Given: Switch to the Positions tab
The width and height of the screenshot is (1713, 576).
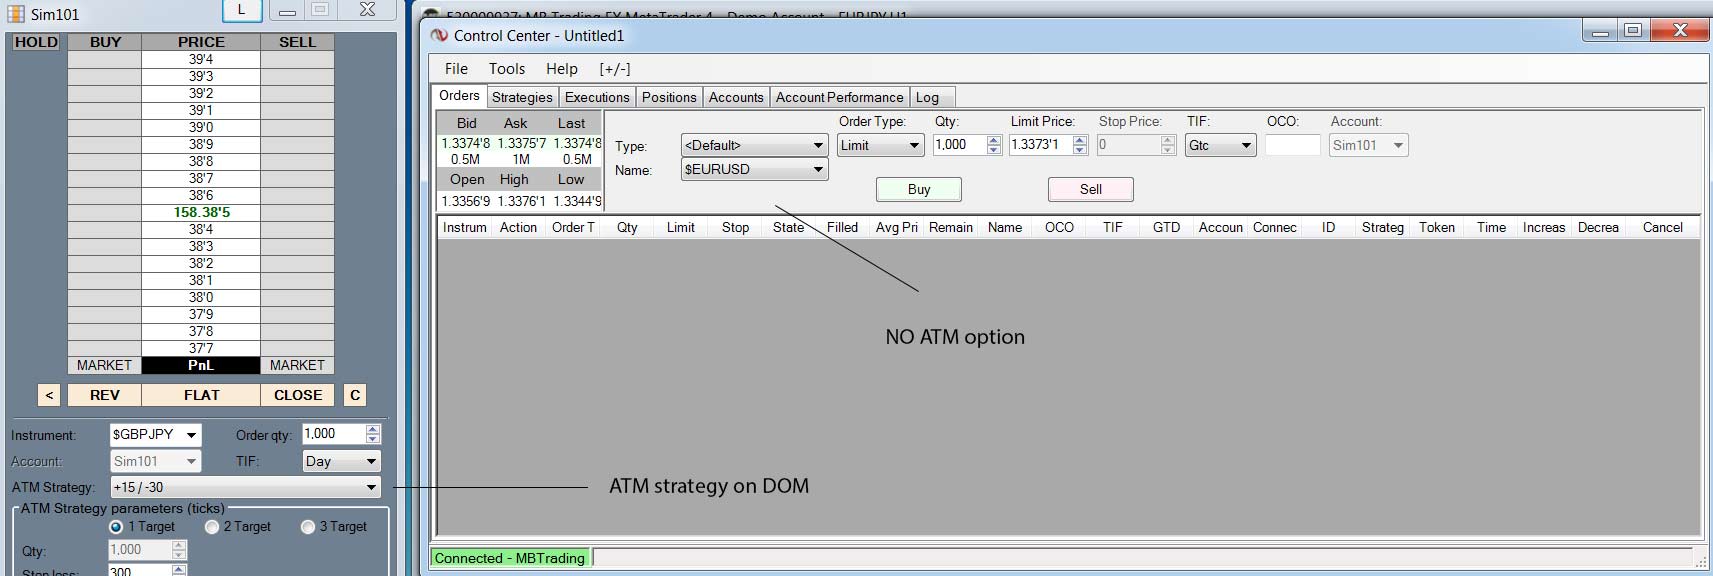Looking at the screenshot, I should pyautogui.click(x=669, y=97).
